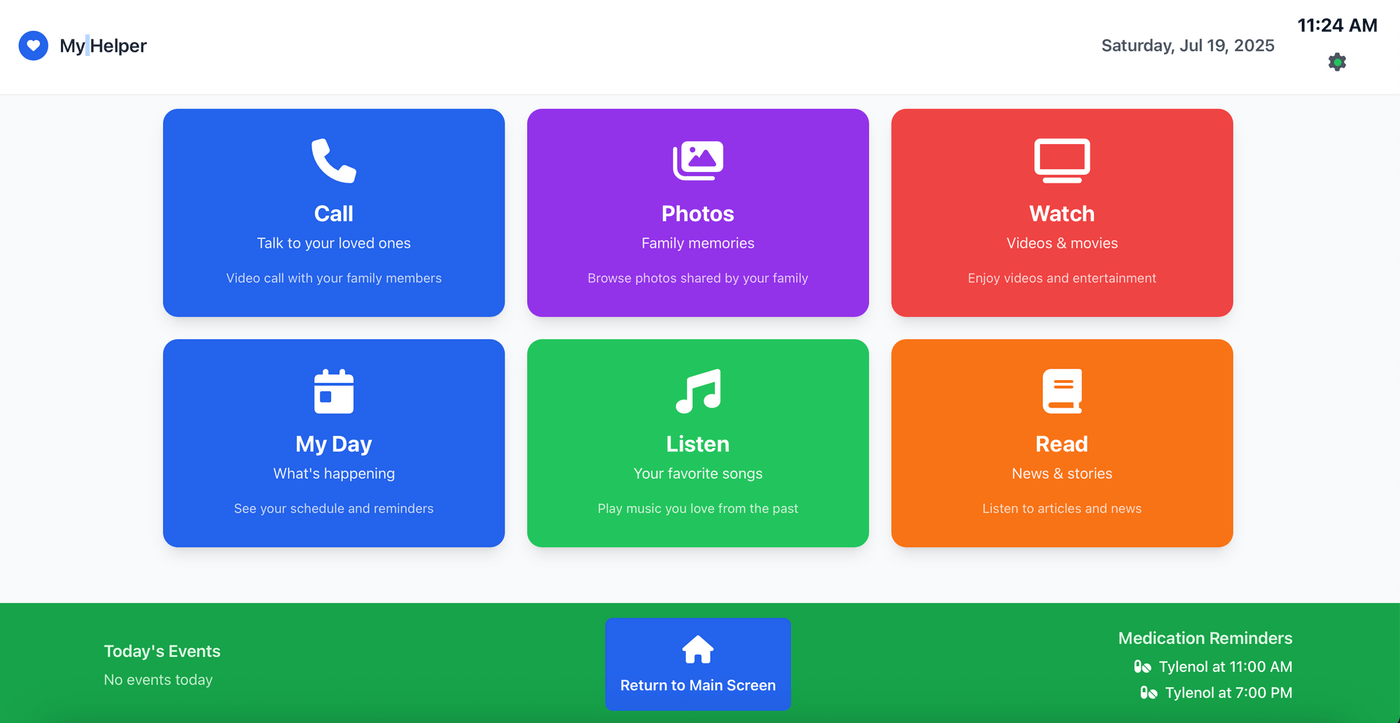Viewport: 1400px width, 723px height.
Task: Click the music note icon in Listen
Action: coord(697,391)
